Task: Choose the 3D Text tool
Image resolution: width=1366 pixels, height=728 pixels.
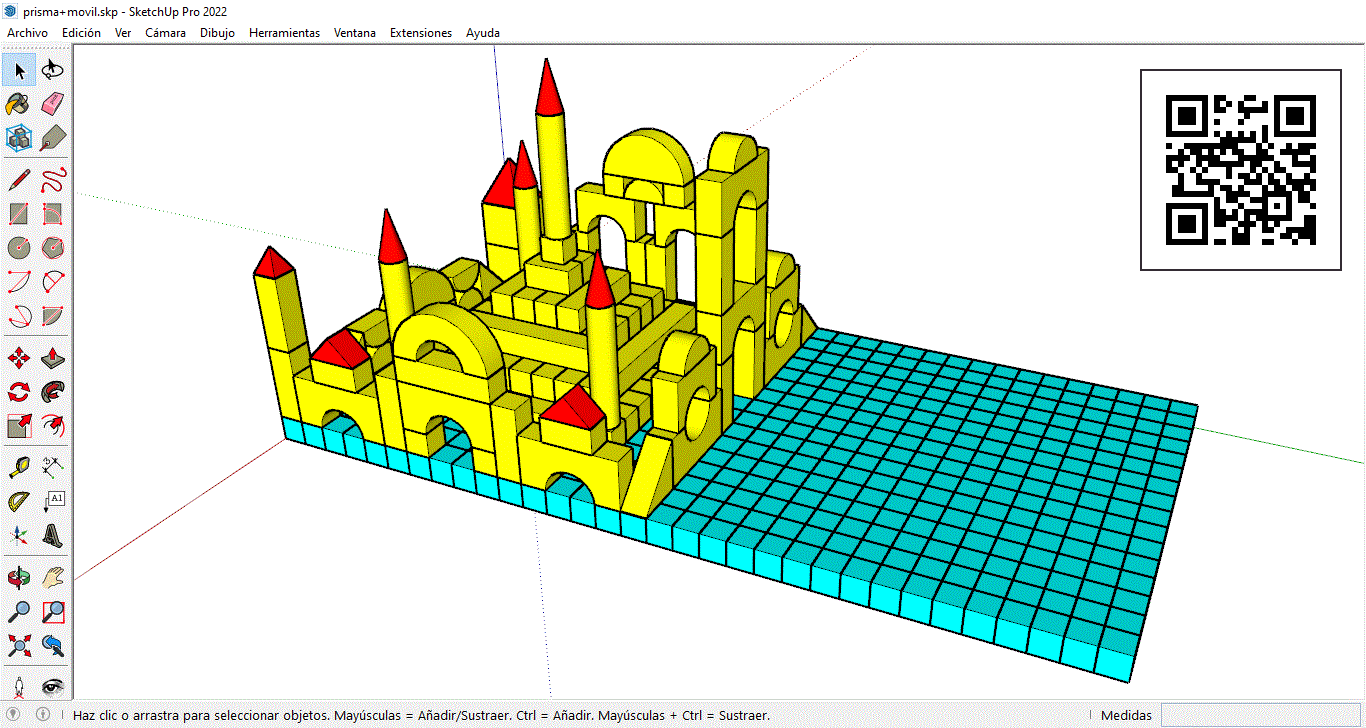Action: point(53,535)
